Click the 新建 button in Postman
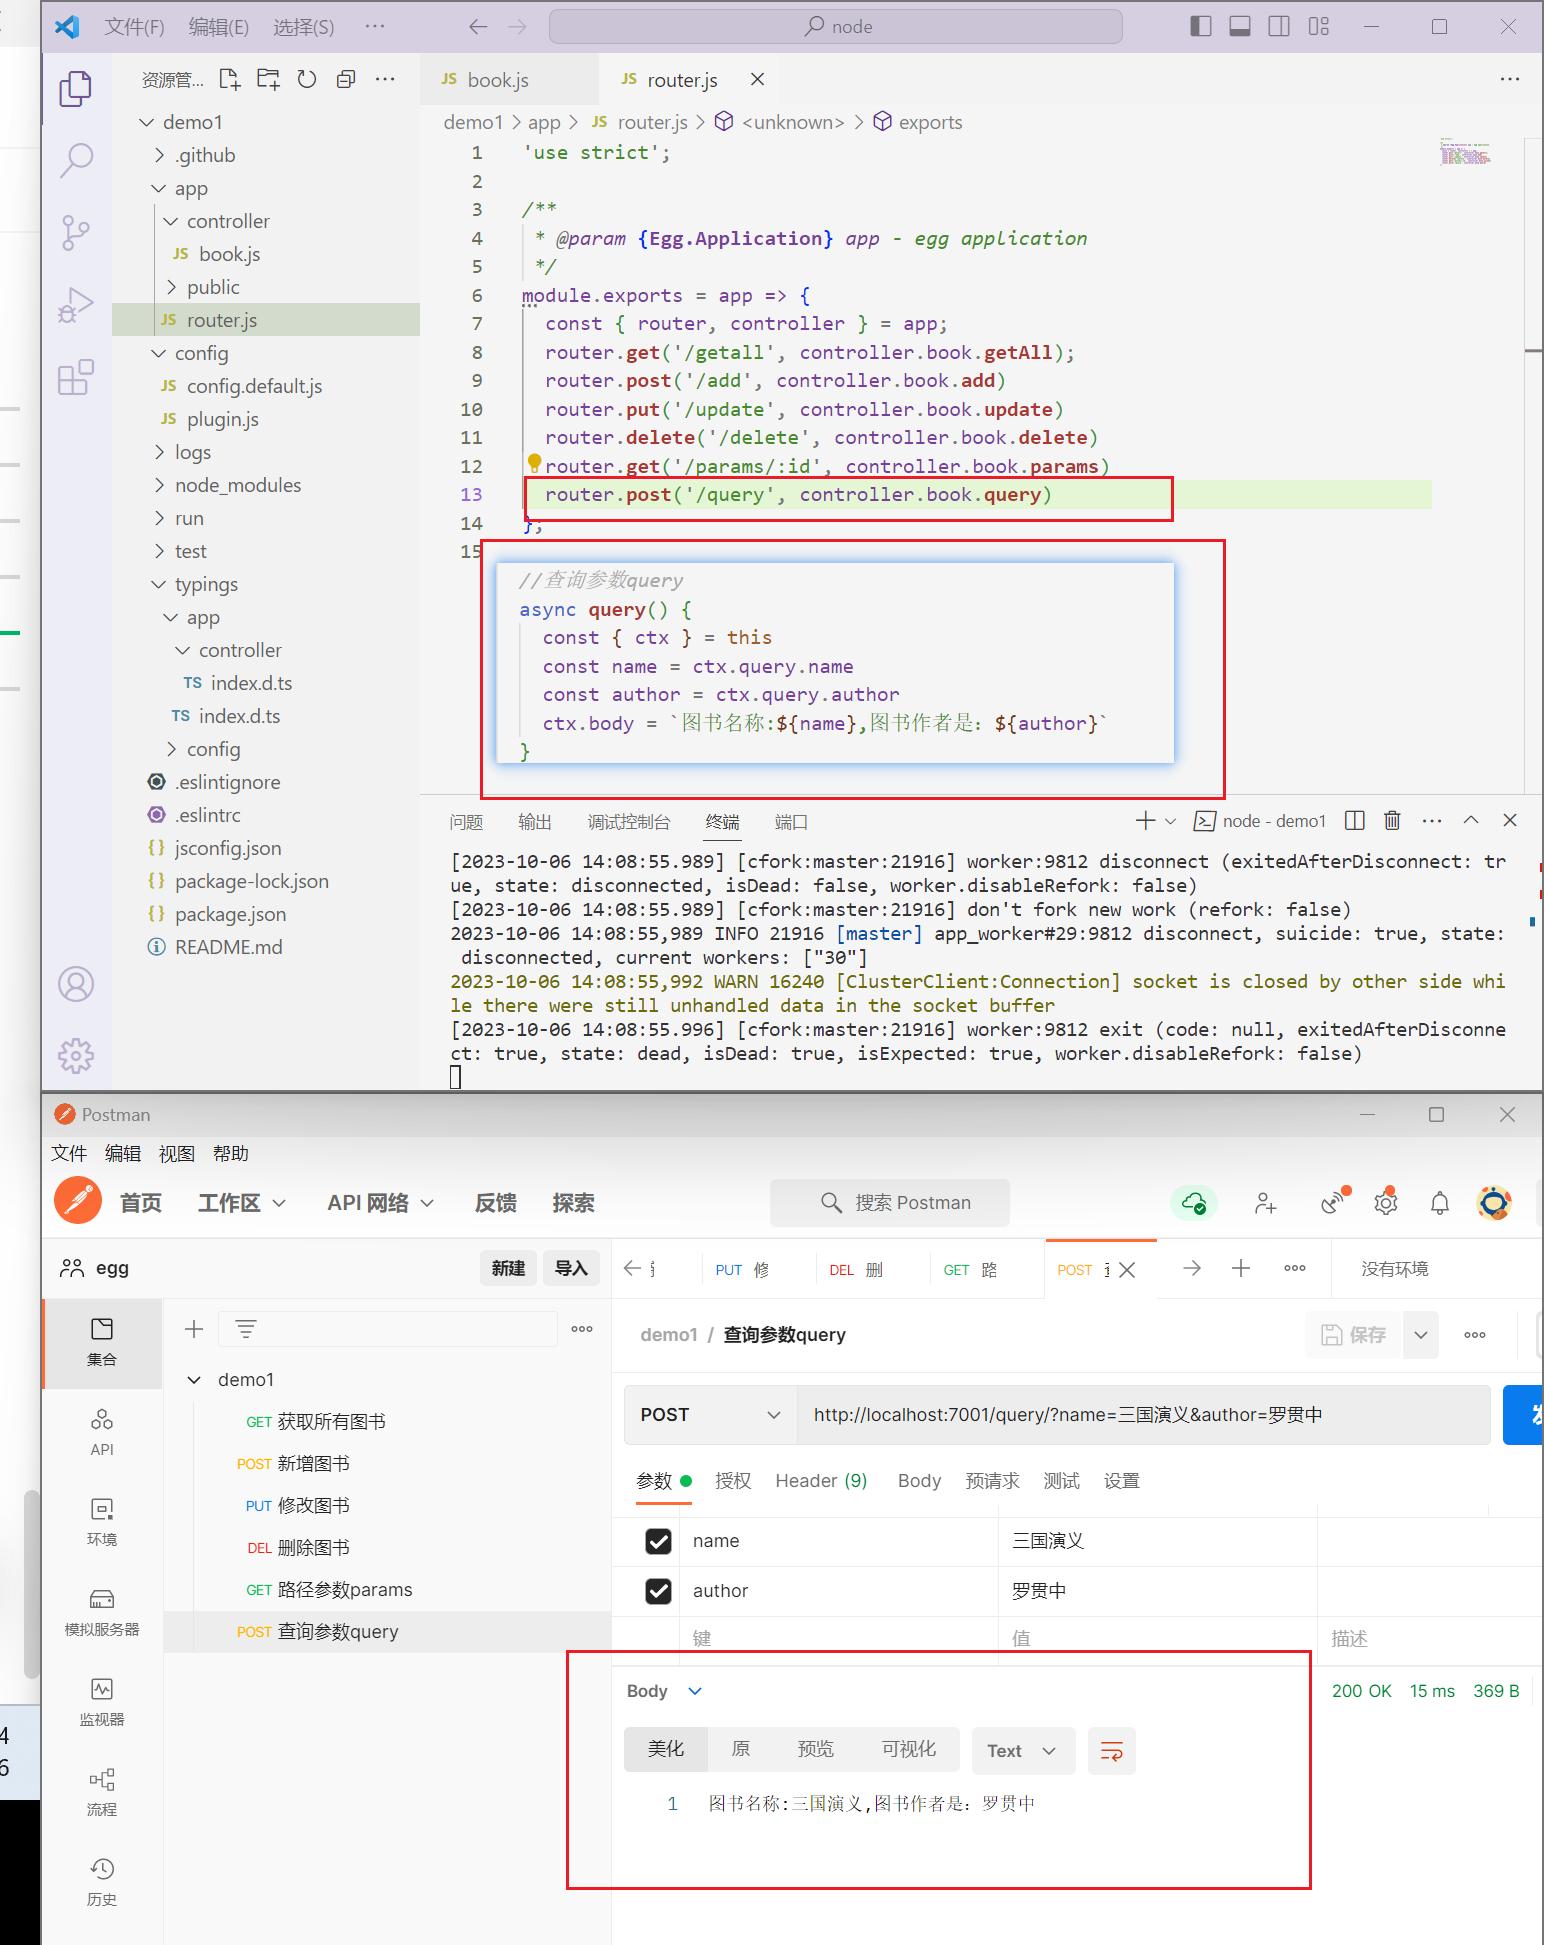Image resolution: width=1544 pixels, height=1945 pixels. (508, 1268)
